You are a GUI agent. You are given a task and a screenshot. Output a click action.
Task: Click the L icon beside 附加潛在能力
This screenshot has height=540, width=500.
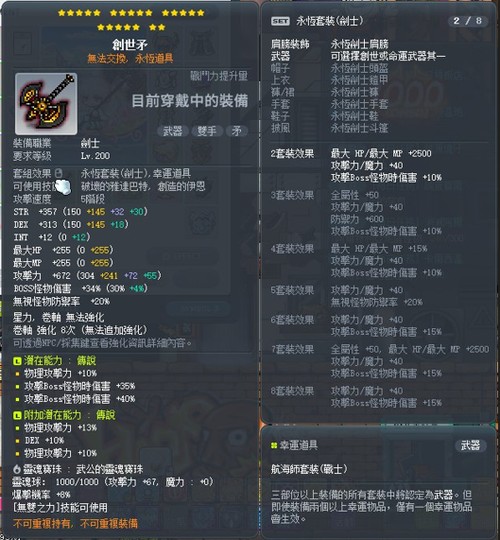tap(17, 415)
